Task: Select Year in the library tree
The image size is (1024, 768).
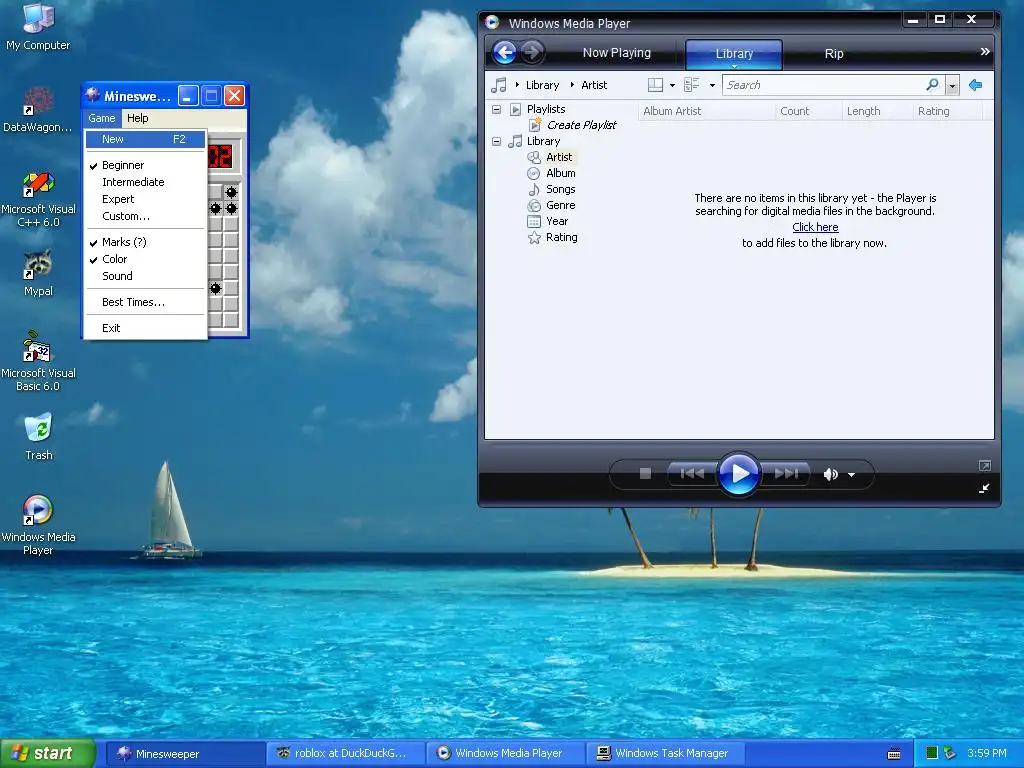Action: (557, 221)
